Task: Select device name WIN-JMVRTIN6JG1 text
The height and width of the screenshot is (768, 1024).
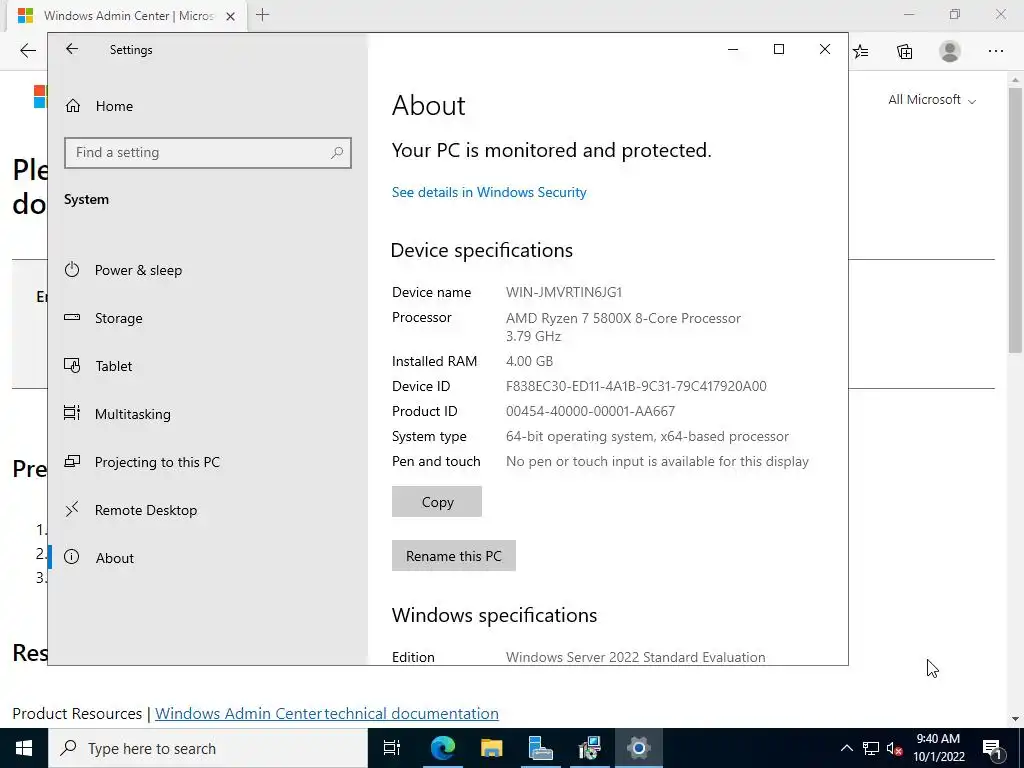Action: 564,293
